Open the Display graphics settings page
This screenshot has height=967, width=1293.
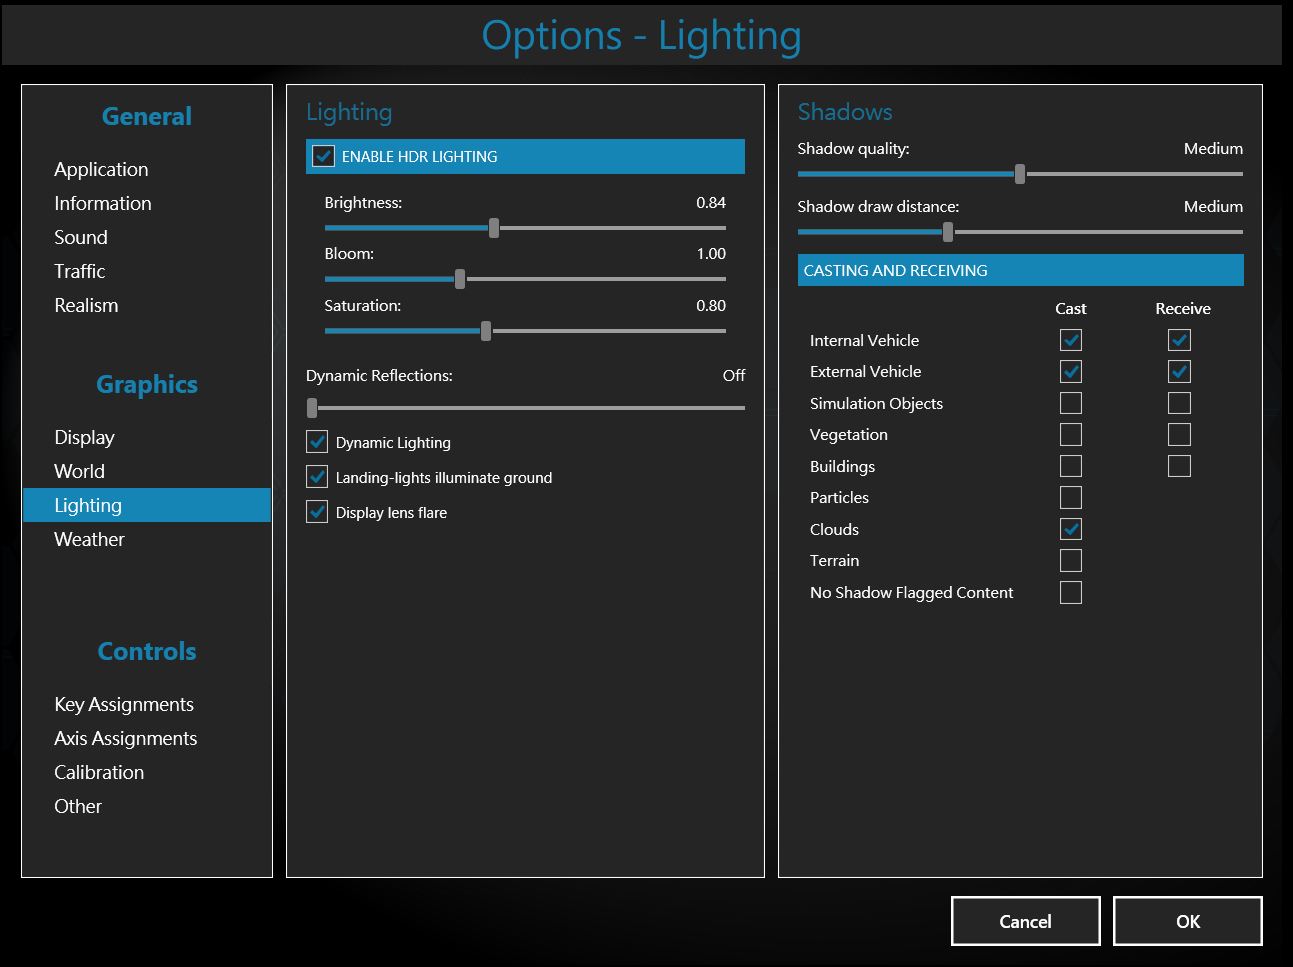(84, 437)
